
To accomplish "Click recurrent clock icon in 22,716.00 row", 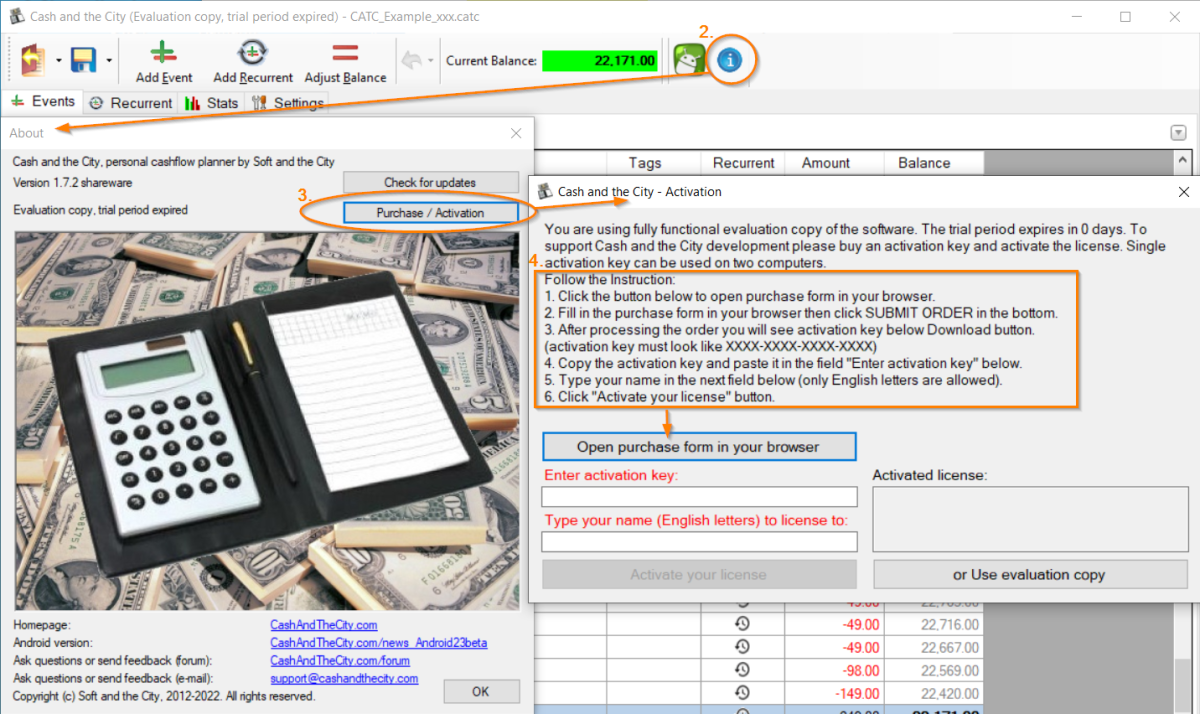I will [742, 624].
